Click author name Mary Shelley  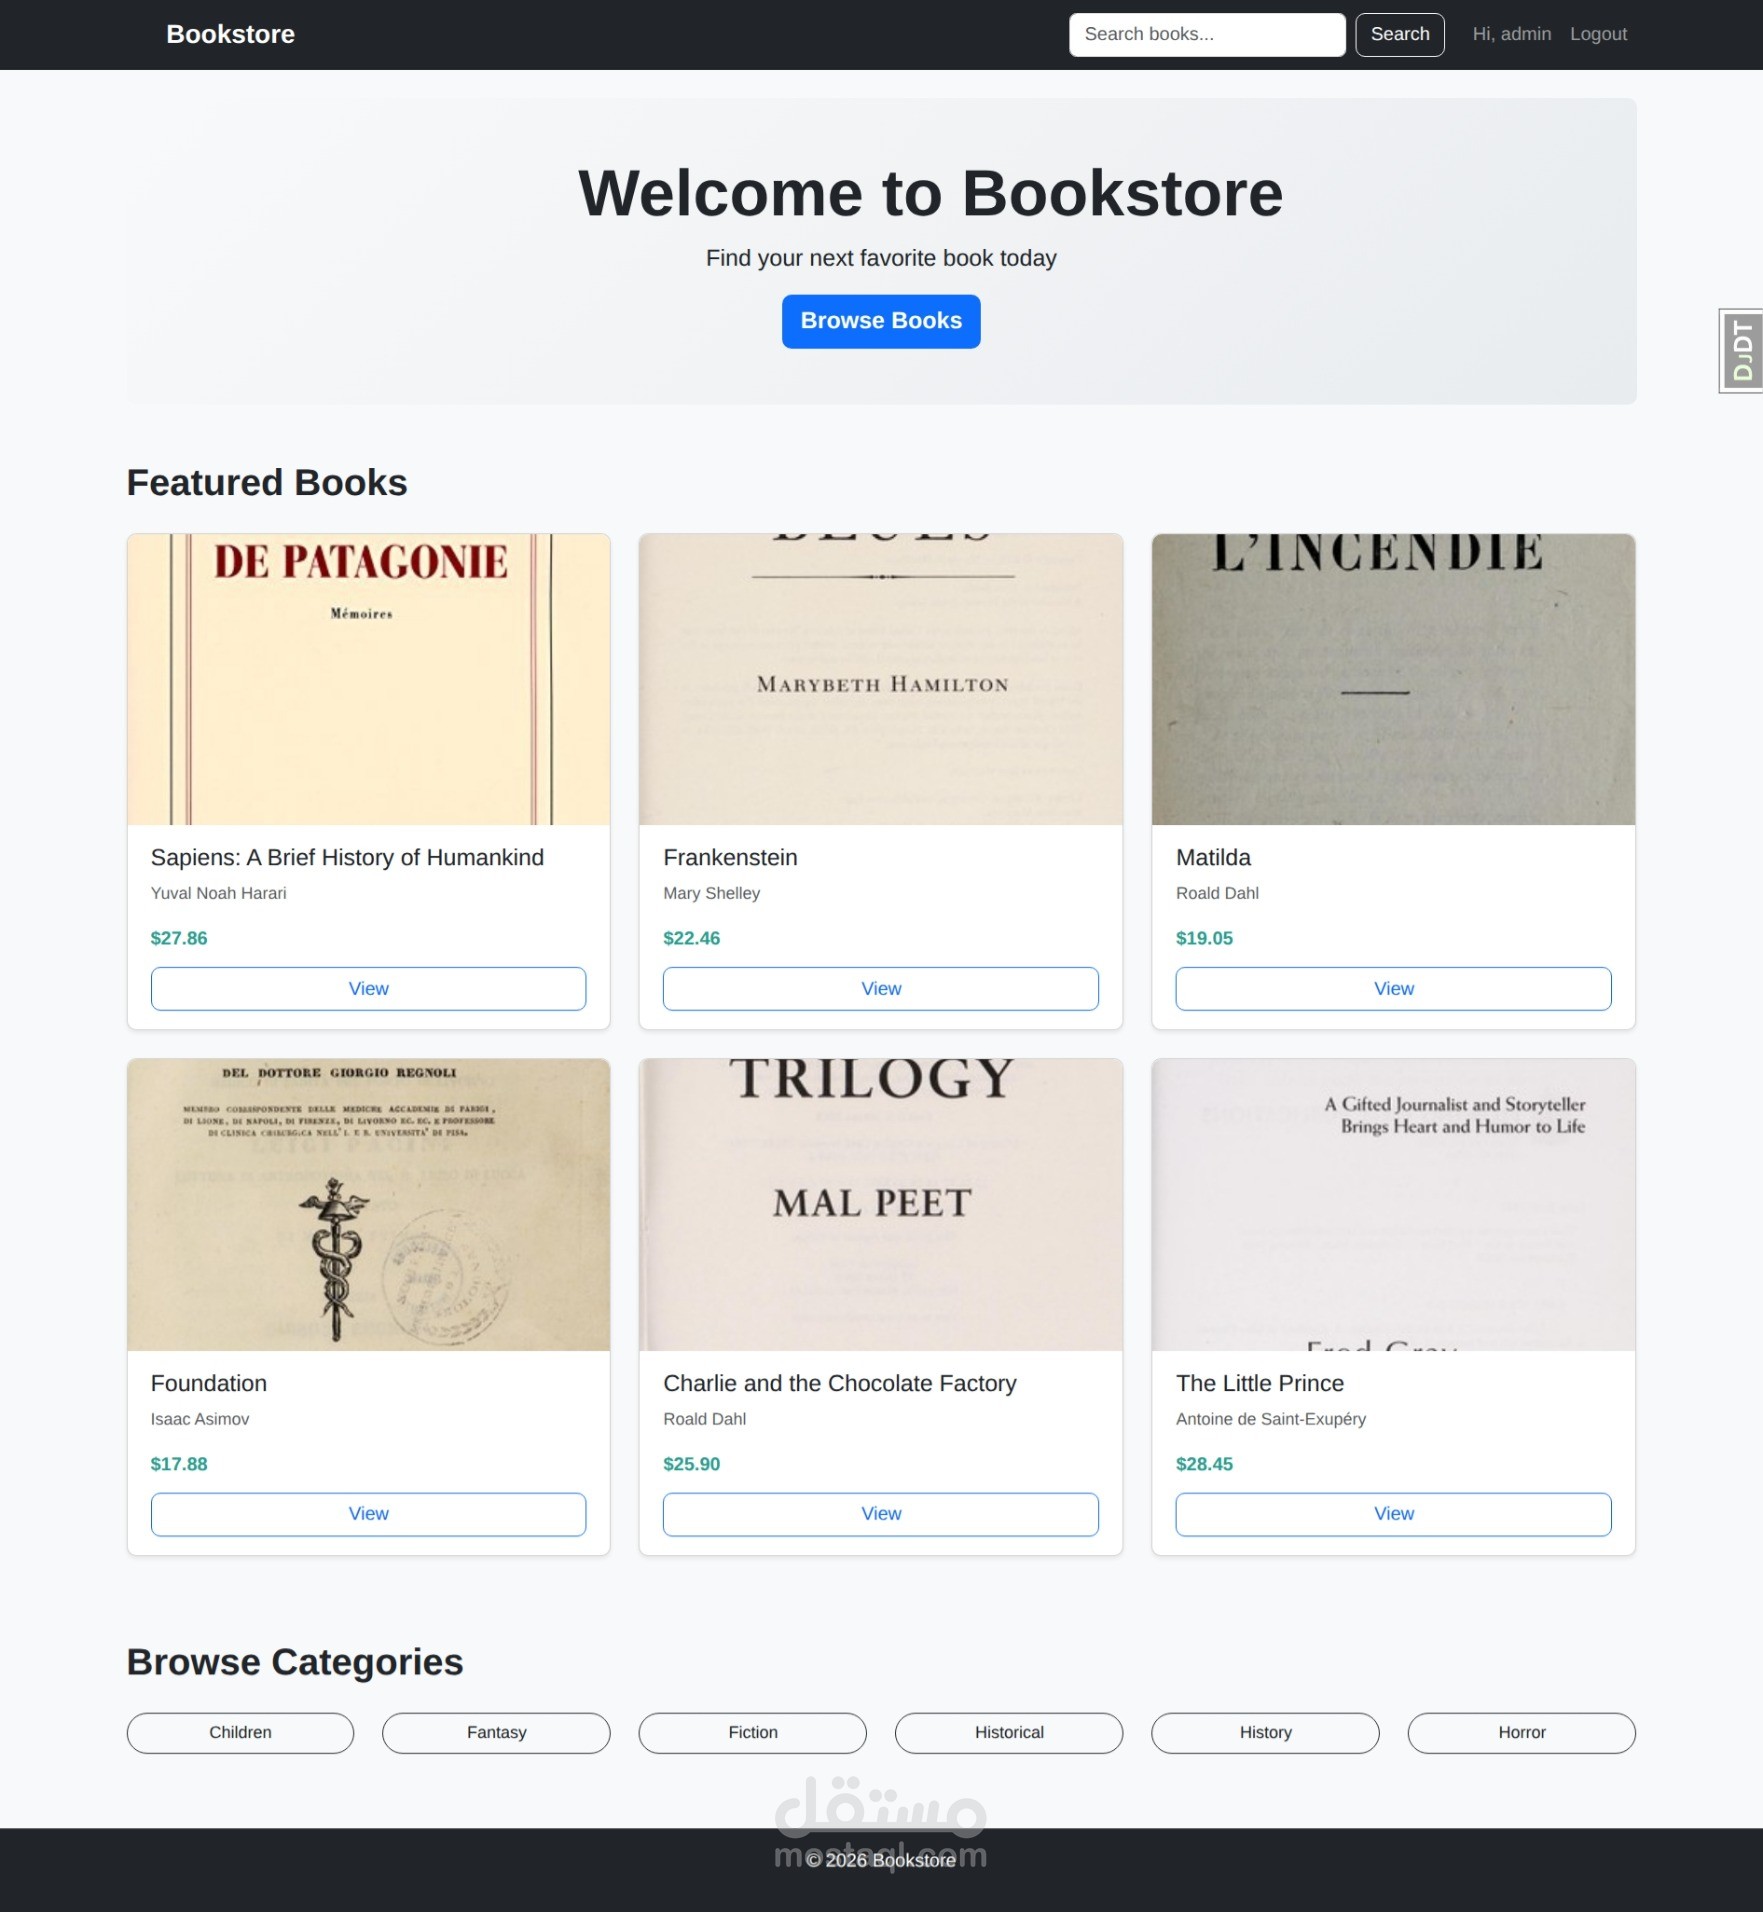[x=711, y=893]
